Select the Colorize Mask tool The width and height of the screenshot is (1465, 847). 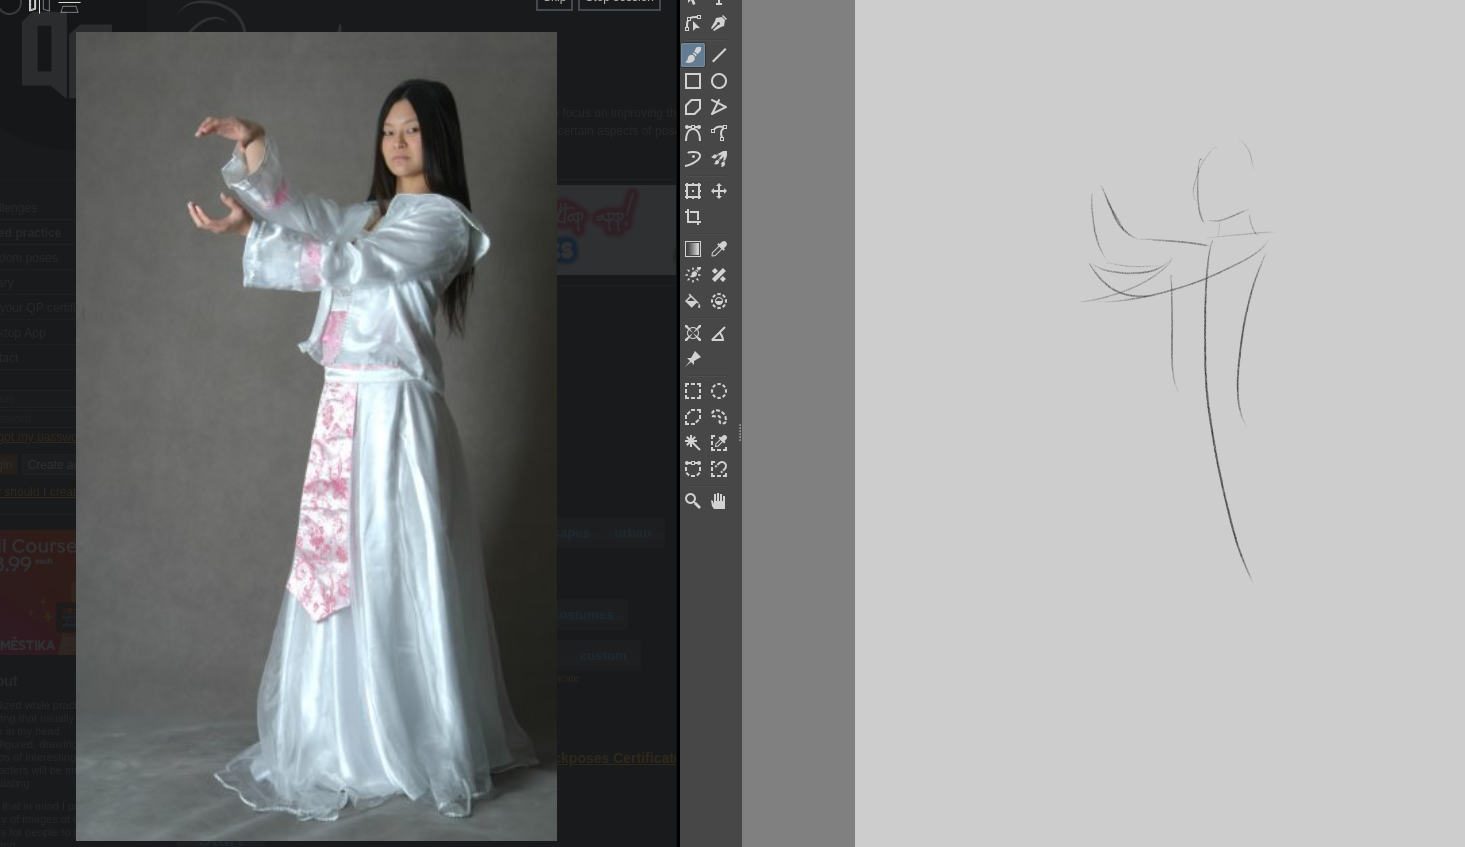pyautogui.click(x=693, y=275)
